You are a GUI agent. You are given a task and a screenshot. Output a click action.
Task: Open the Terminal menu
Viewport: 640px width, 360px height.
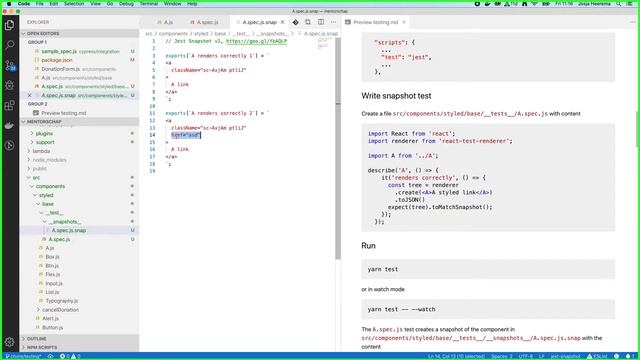pyautogui.click(x=149, y=4)
